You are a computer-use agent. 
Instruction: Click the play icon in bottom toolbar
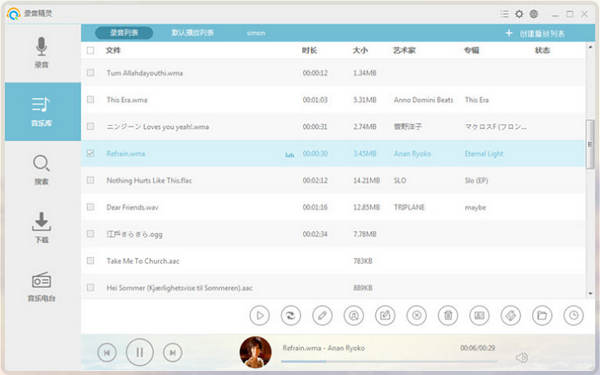click(x=259, y=316)
